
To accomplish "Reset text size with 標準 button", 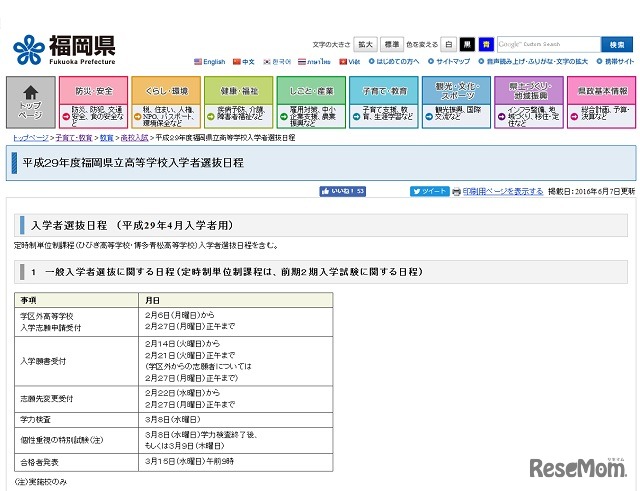I will 392,44.
